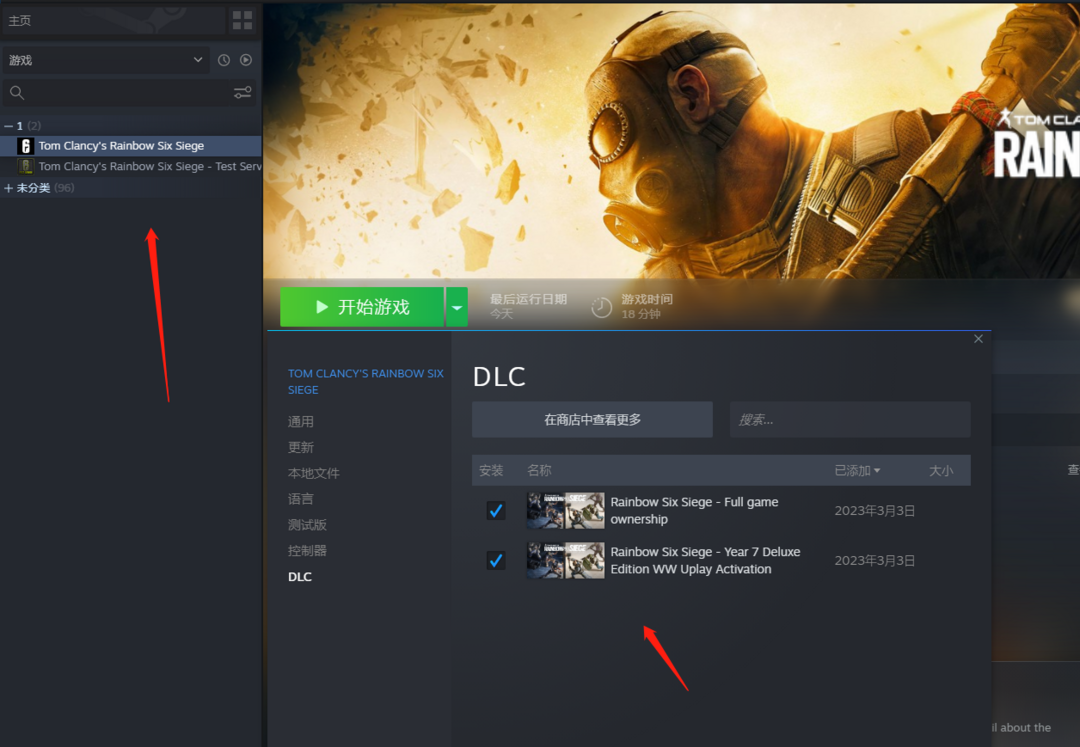Sort DLC list by 已添加 column
This screenshot has height=747, width=1080.
pos(857,471)
